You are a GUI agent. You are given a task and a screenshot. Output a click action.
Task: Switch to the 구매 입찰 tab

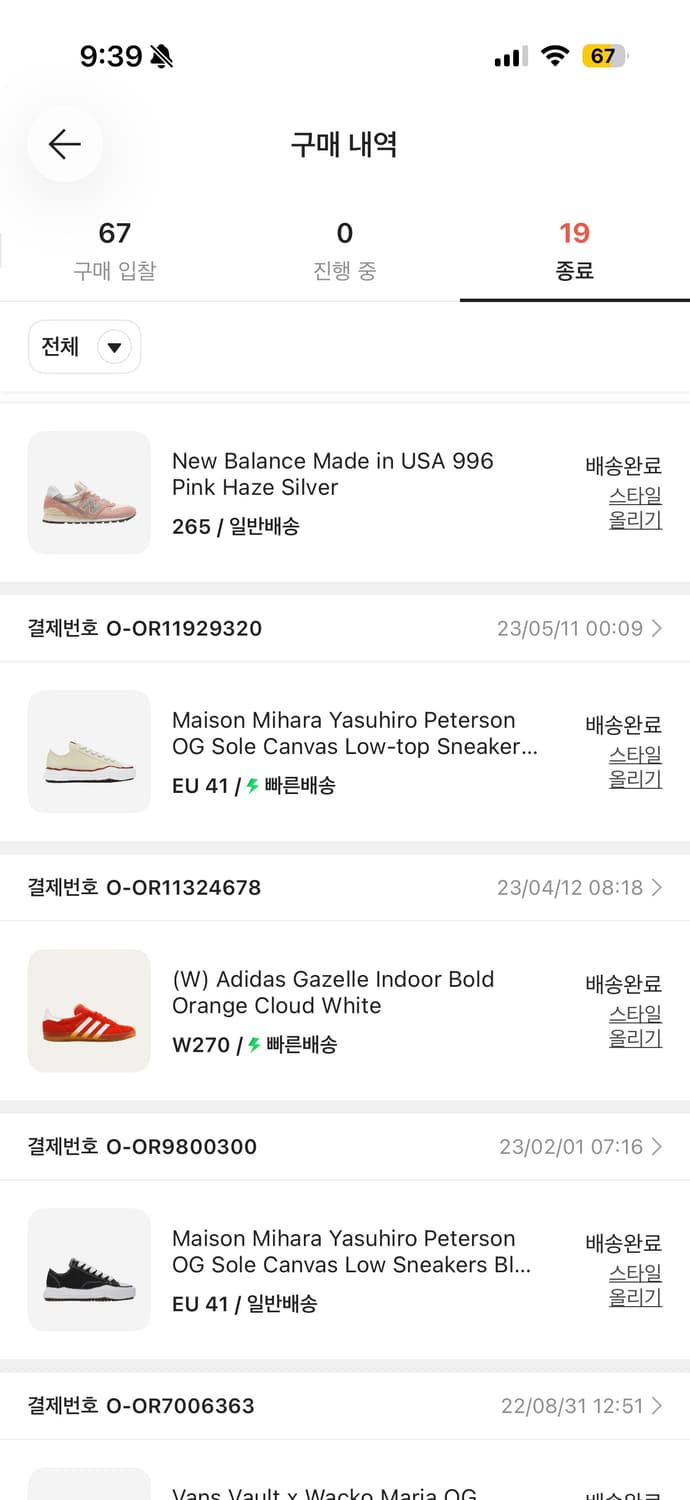[x=114, y=243]
